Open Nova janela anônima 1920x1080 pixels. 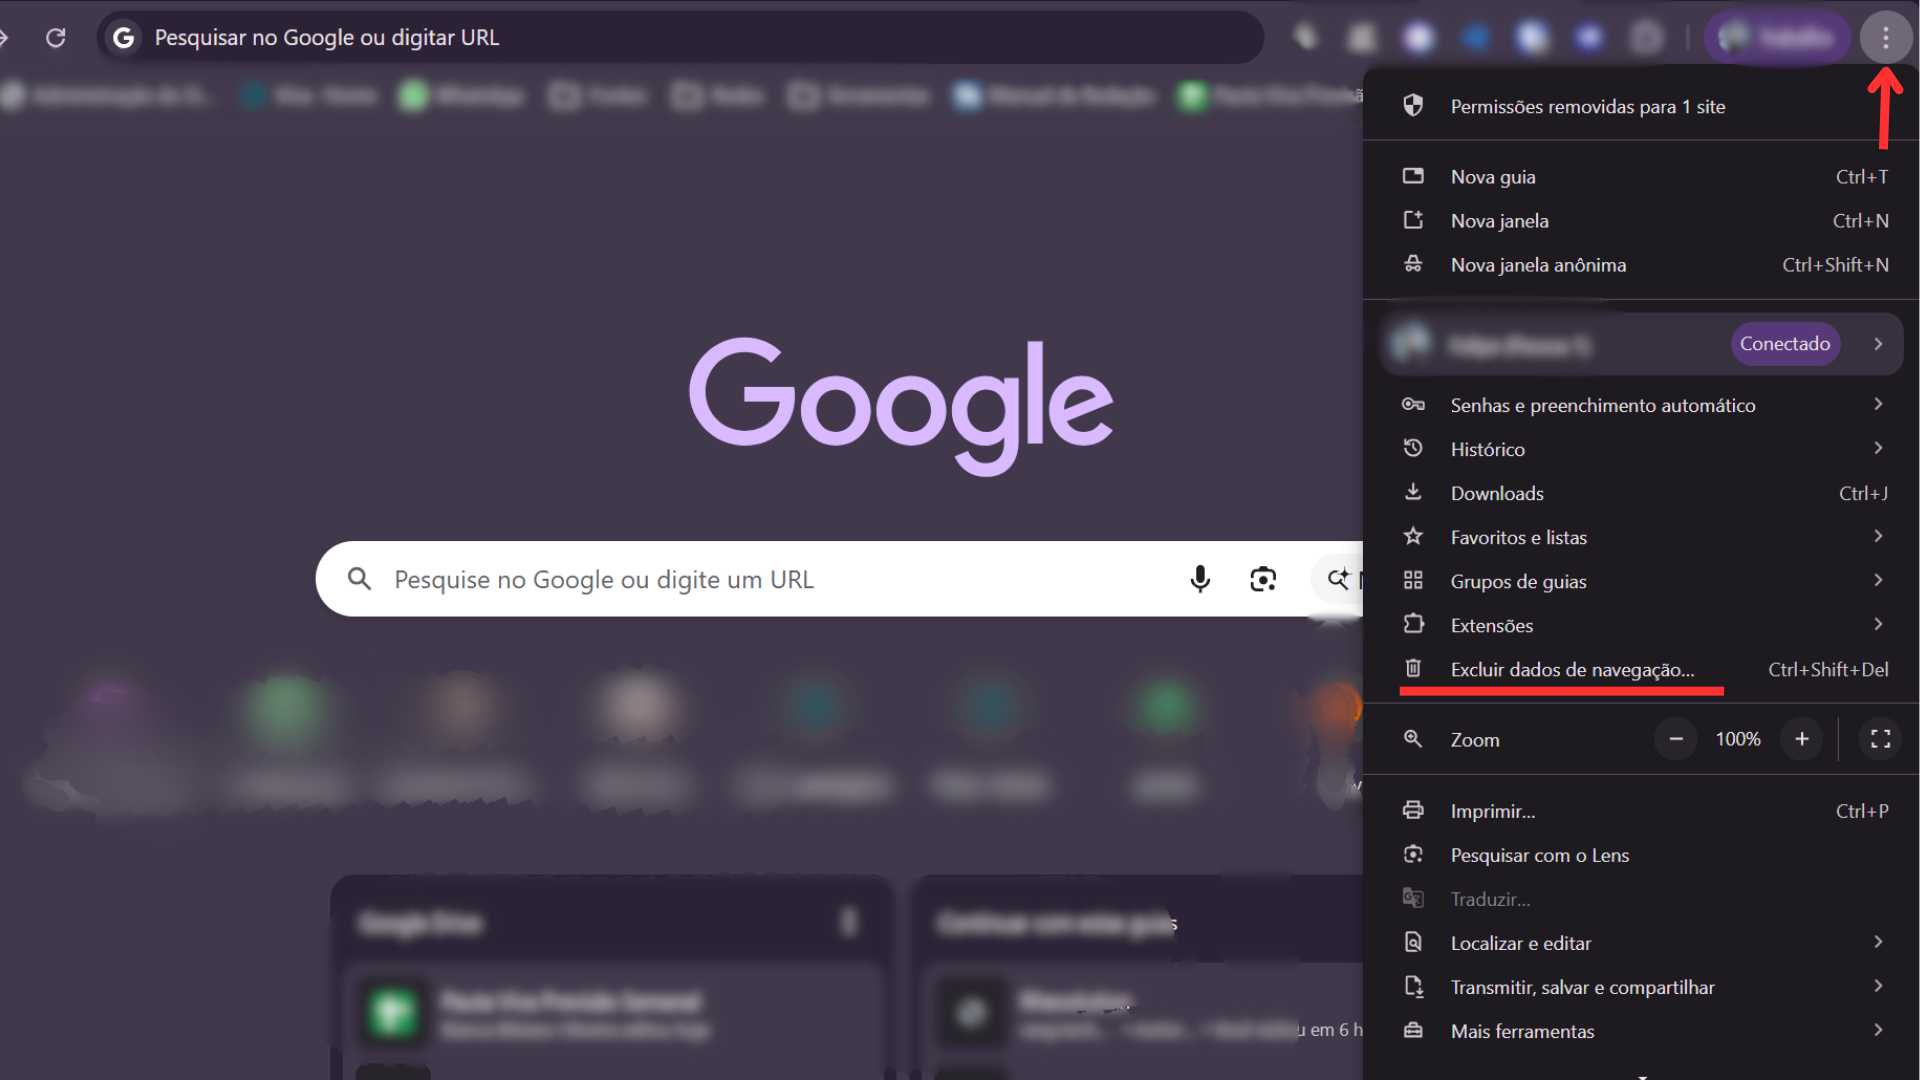tap(1641, 265)
